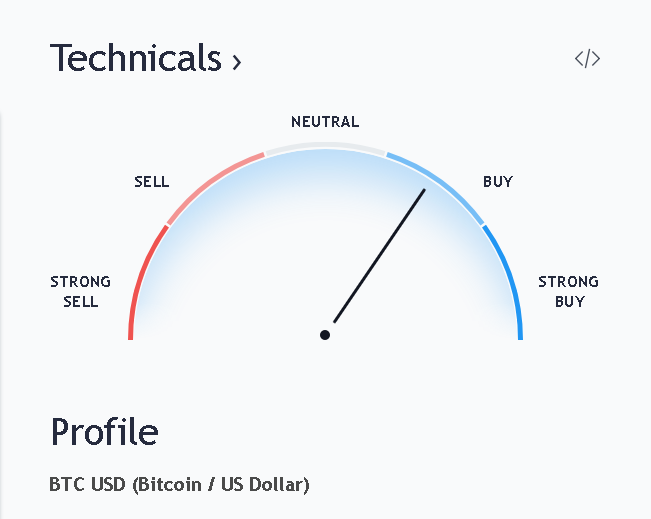Click the gauge needle pivot dot
The width and height of the screenshot is (651, 519).
point(325,335)
